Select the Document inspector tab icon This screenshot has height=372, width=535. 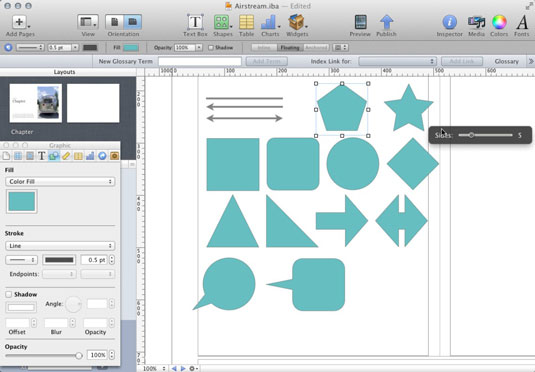tap(6, 156)
